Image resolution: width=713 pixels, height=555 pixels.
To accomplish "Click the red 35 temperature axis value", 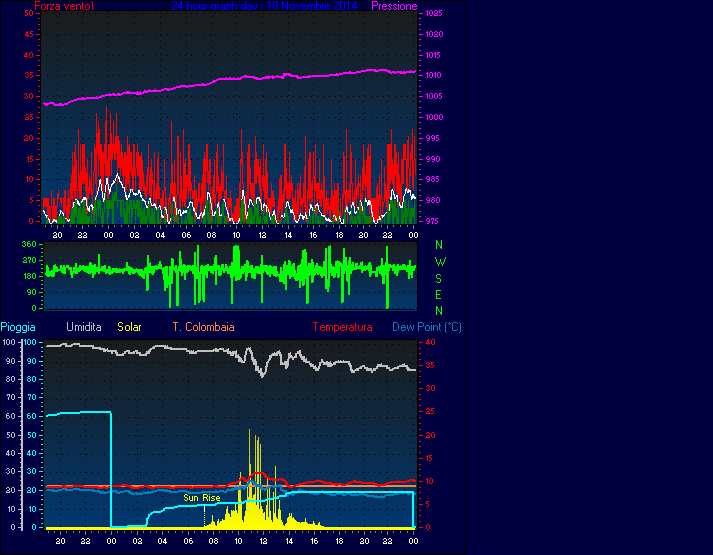I will coord(430,365).
